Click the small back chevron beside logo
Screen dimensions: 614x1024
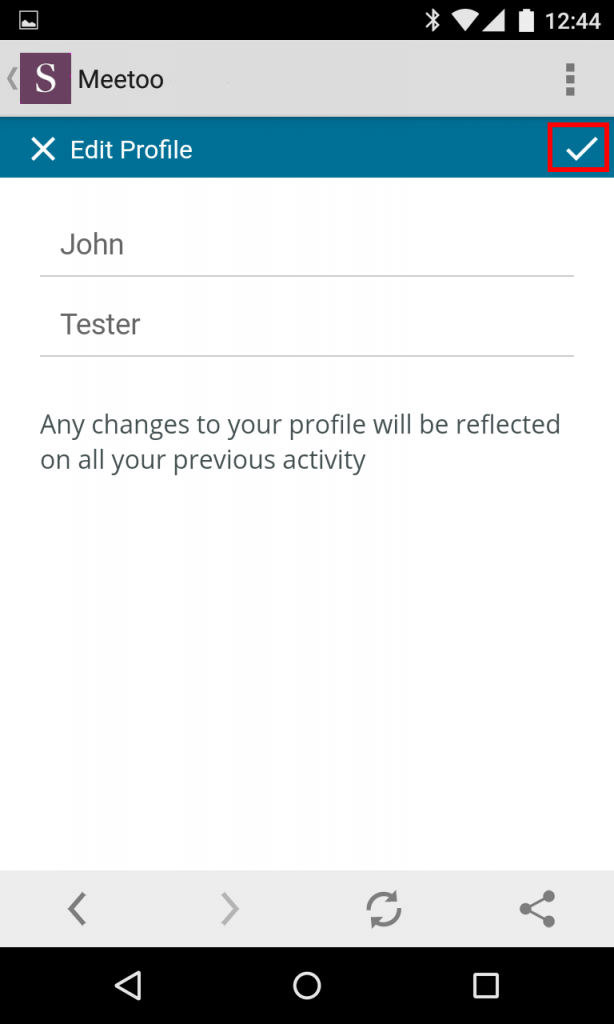pyautogui.click(x=11, y=79)
